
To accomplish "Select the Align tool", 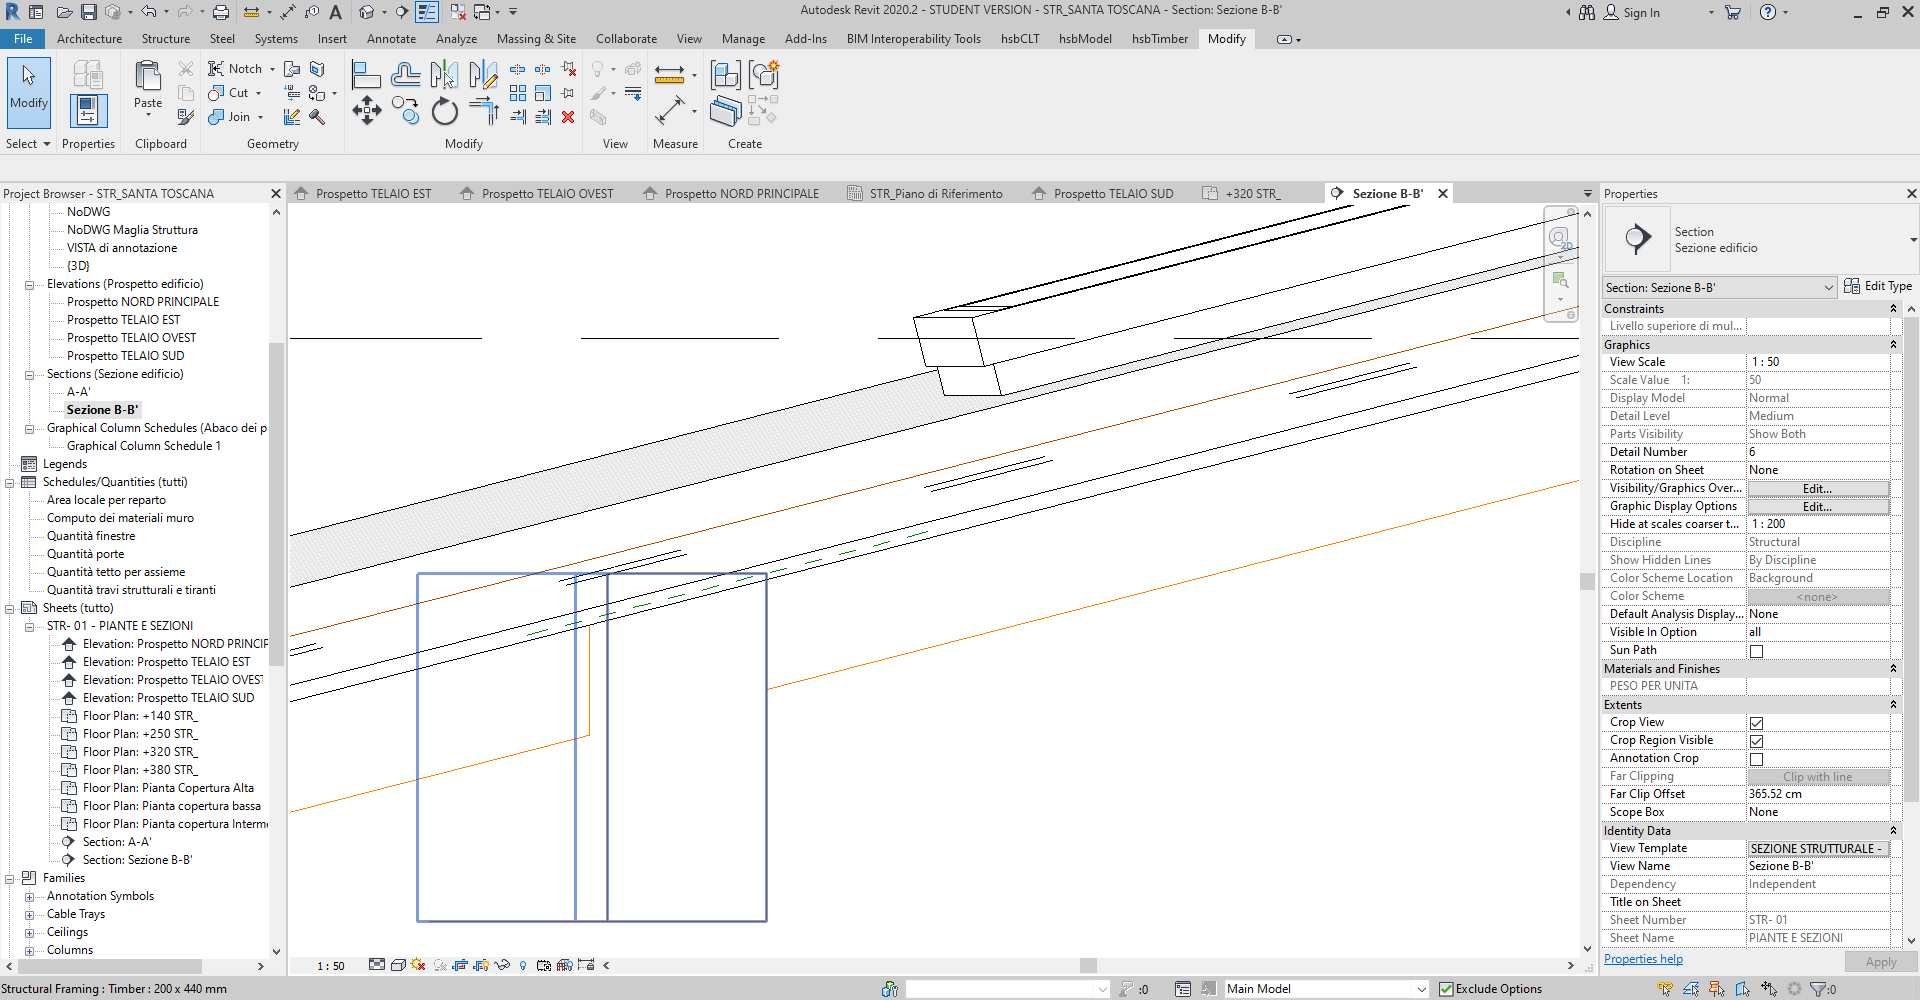I will click(x=366, y=73).
